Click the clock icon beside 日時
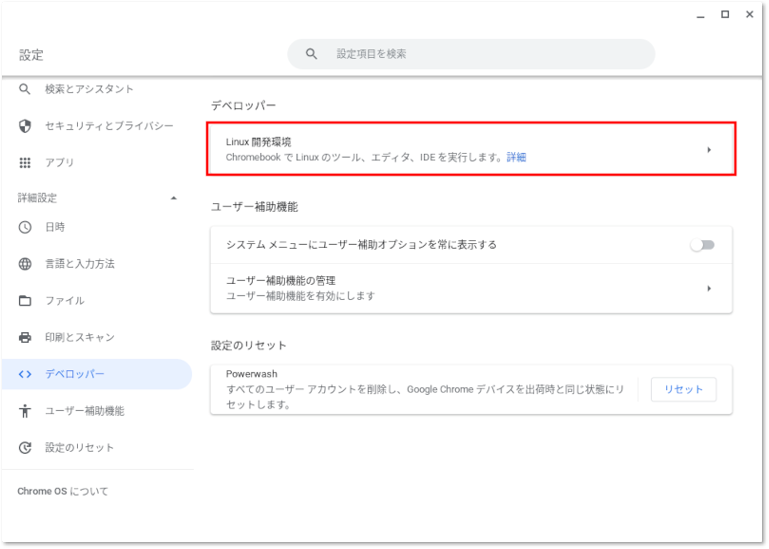769x549 pixels. tap(26, 227)
